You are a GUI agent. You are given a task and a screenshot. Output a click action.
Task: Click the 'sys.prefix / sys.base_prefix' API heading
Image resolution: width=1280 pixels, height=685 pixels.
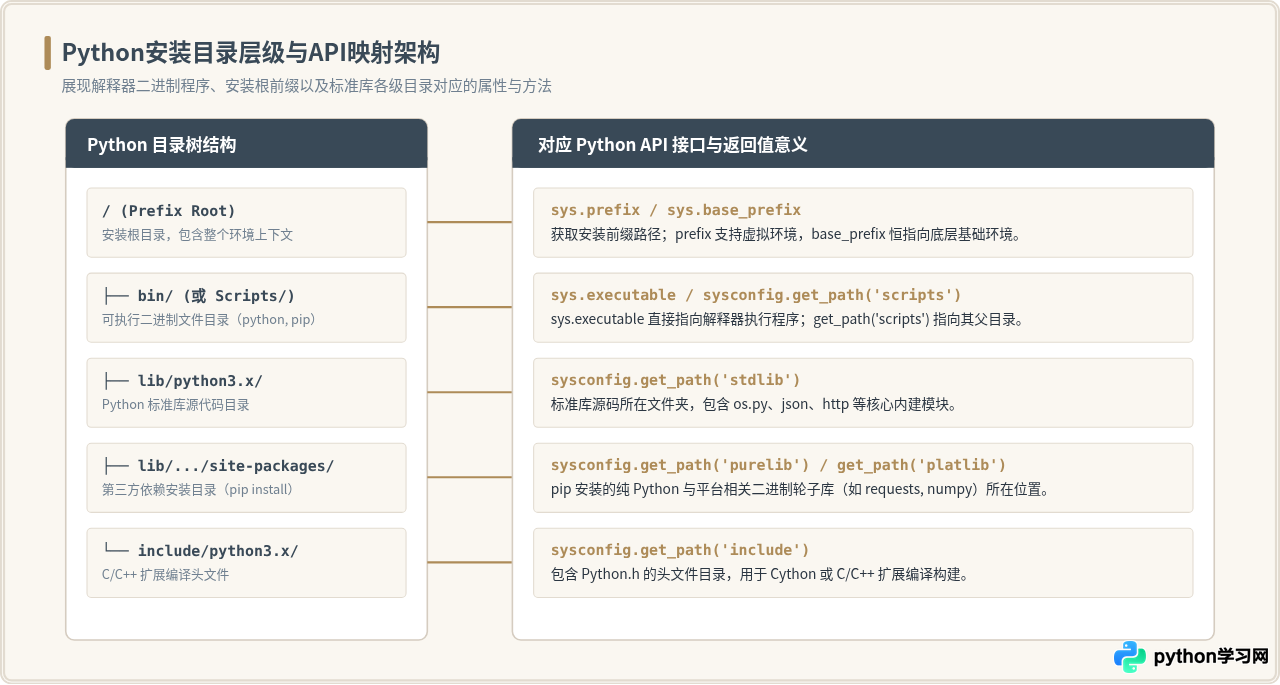[676, 210]
